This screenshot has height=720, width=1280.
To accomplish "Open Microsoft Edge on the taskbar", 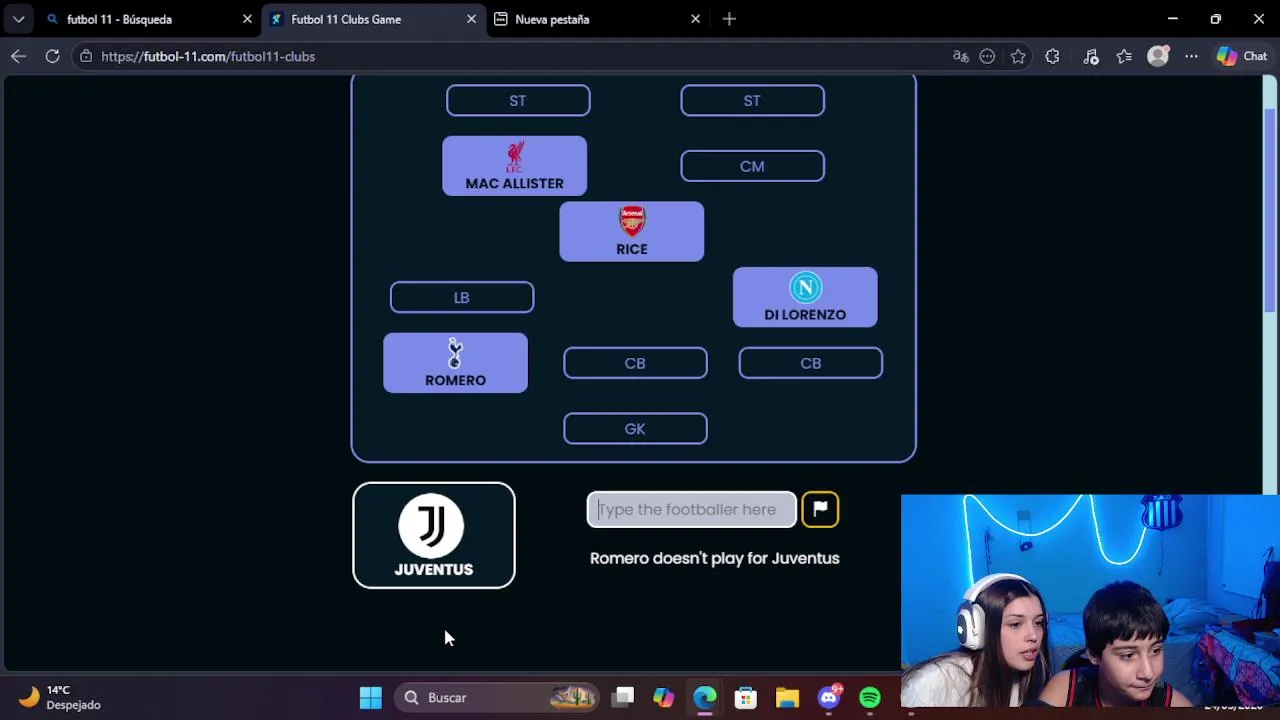I will [705, 697].
